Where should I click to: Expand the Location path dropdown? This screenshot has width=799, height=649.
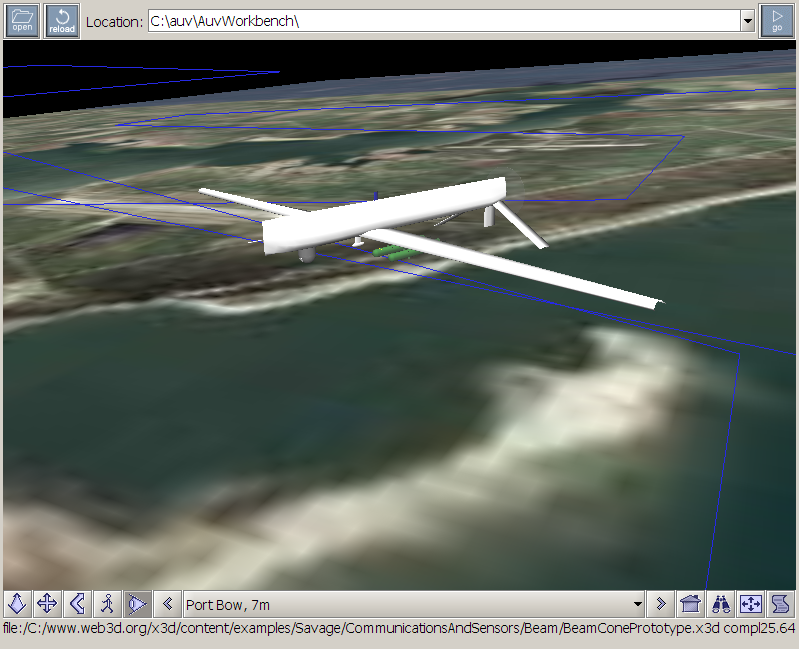pos(747,21)
